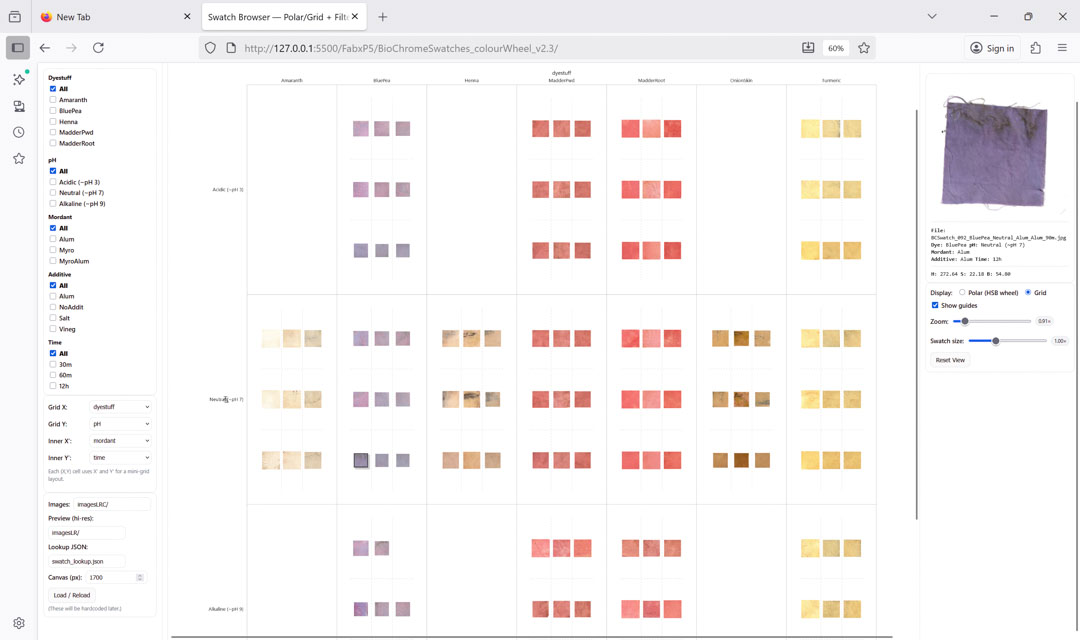Enable the BluePea dyestuff checkbox

tap(53, 111)
